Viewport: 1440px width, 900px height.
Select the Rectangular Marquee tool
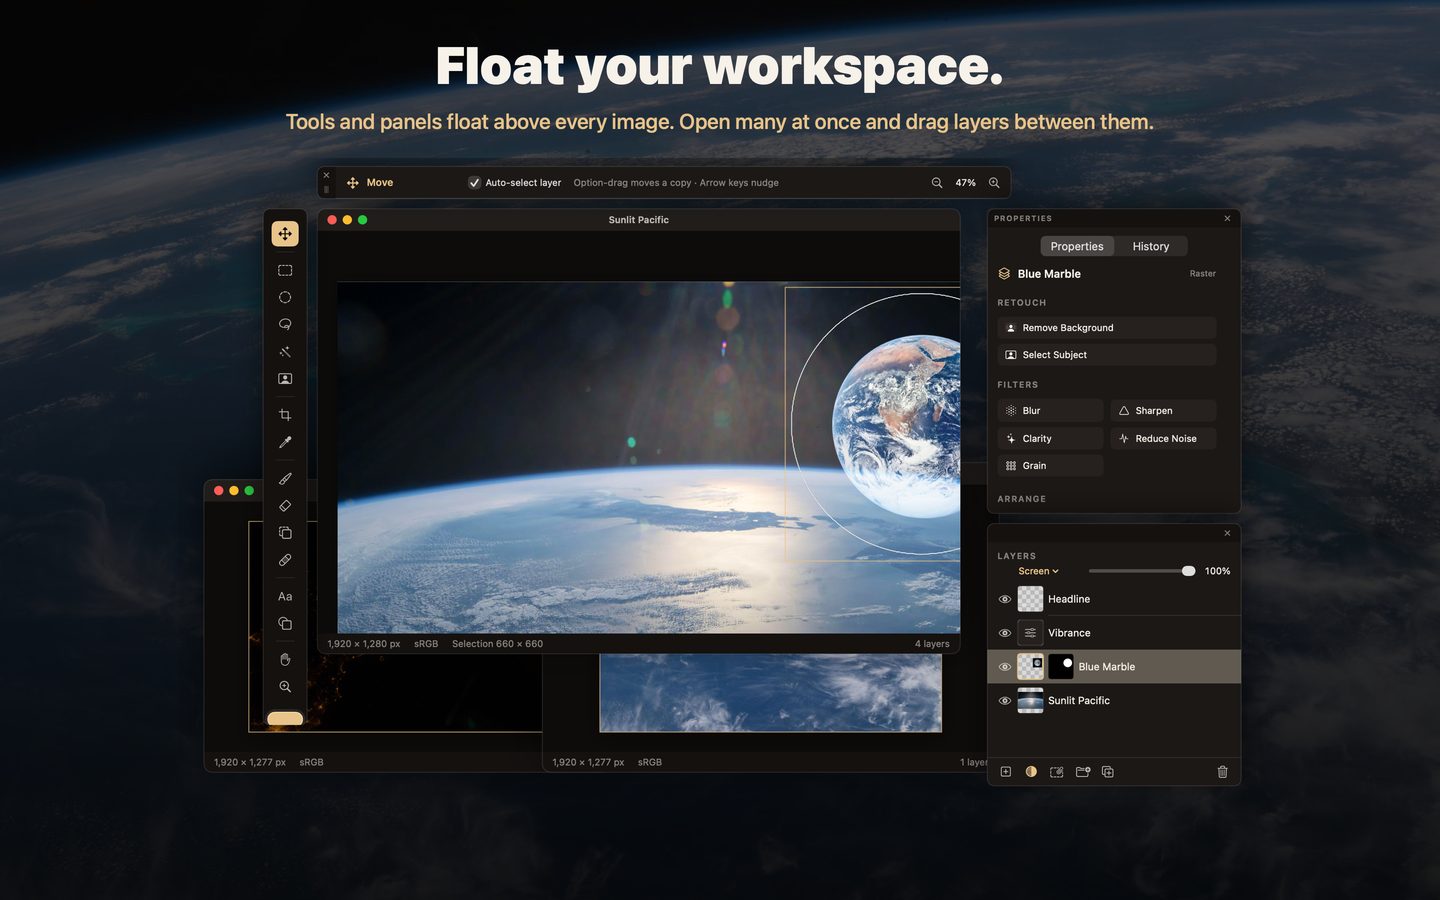tap(285, 270)
